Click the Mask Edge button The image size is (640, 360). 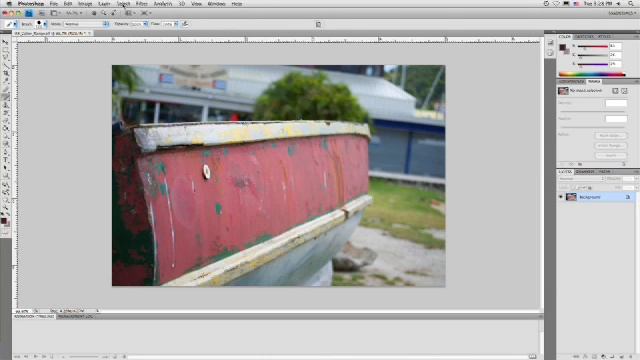click(610, 136)
